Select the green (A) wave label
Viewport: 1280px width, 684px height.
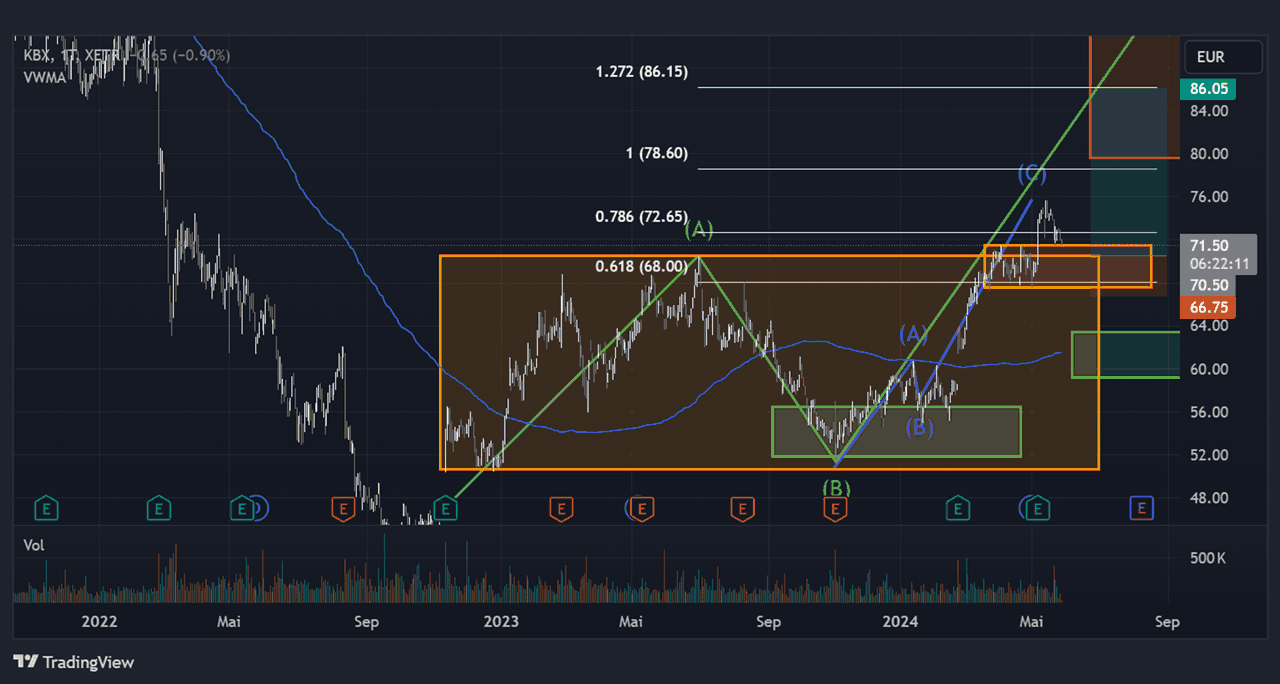pos(699,231)
